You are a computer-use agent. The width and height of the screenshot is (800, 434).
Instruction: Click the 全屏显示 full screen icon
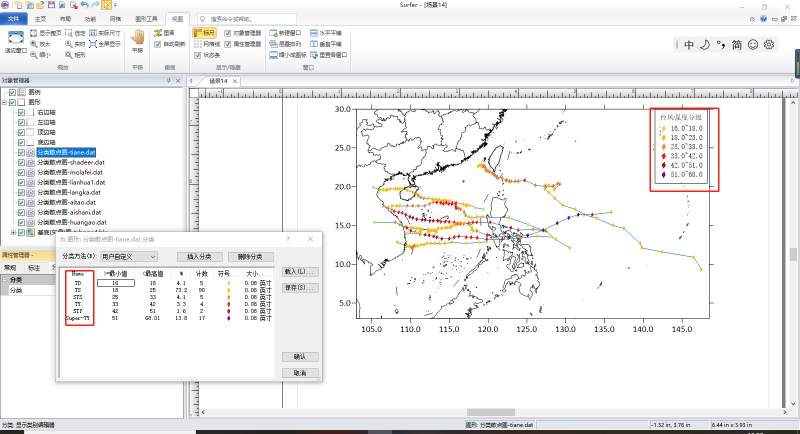(94, 44)
